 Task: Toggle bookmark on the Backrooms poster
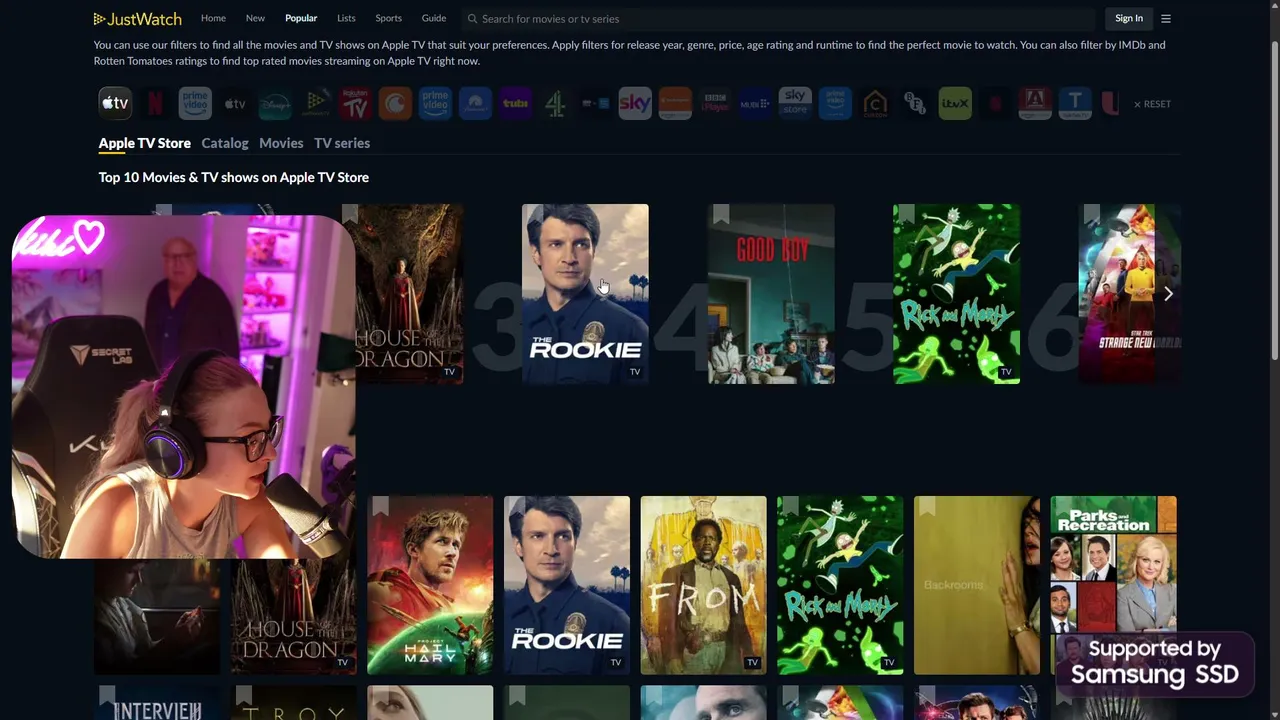927,507
